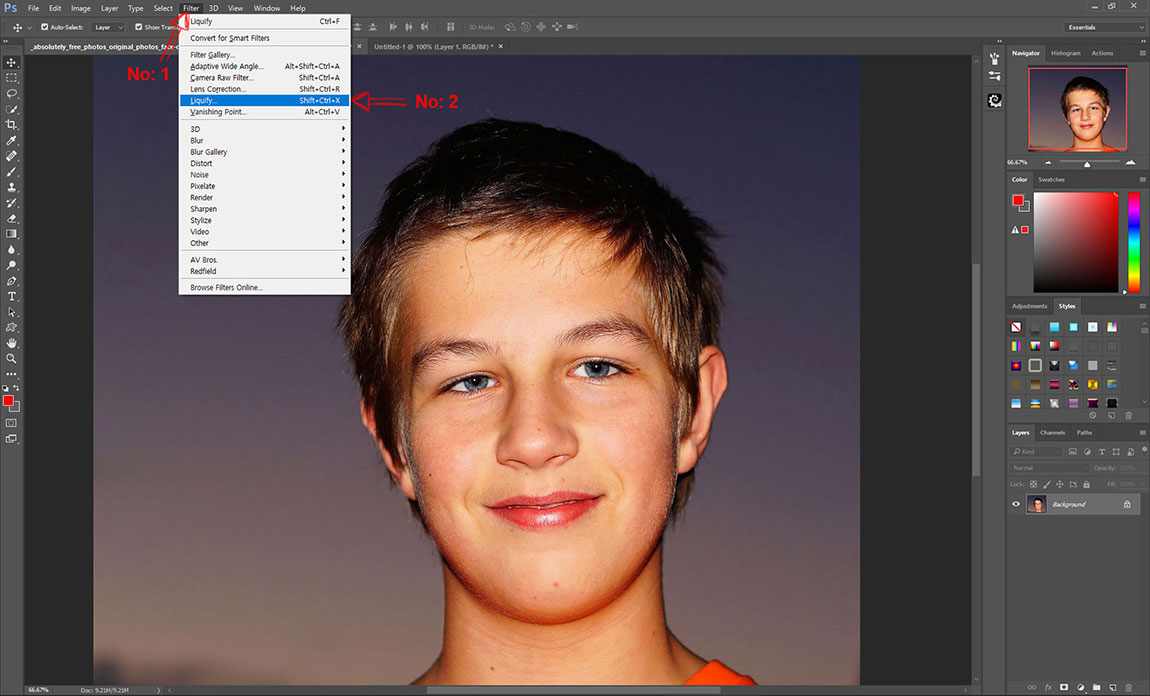Select the Eyedropper tool

pos(11,140)
